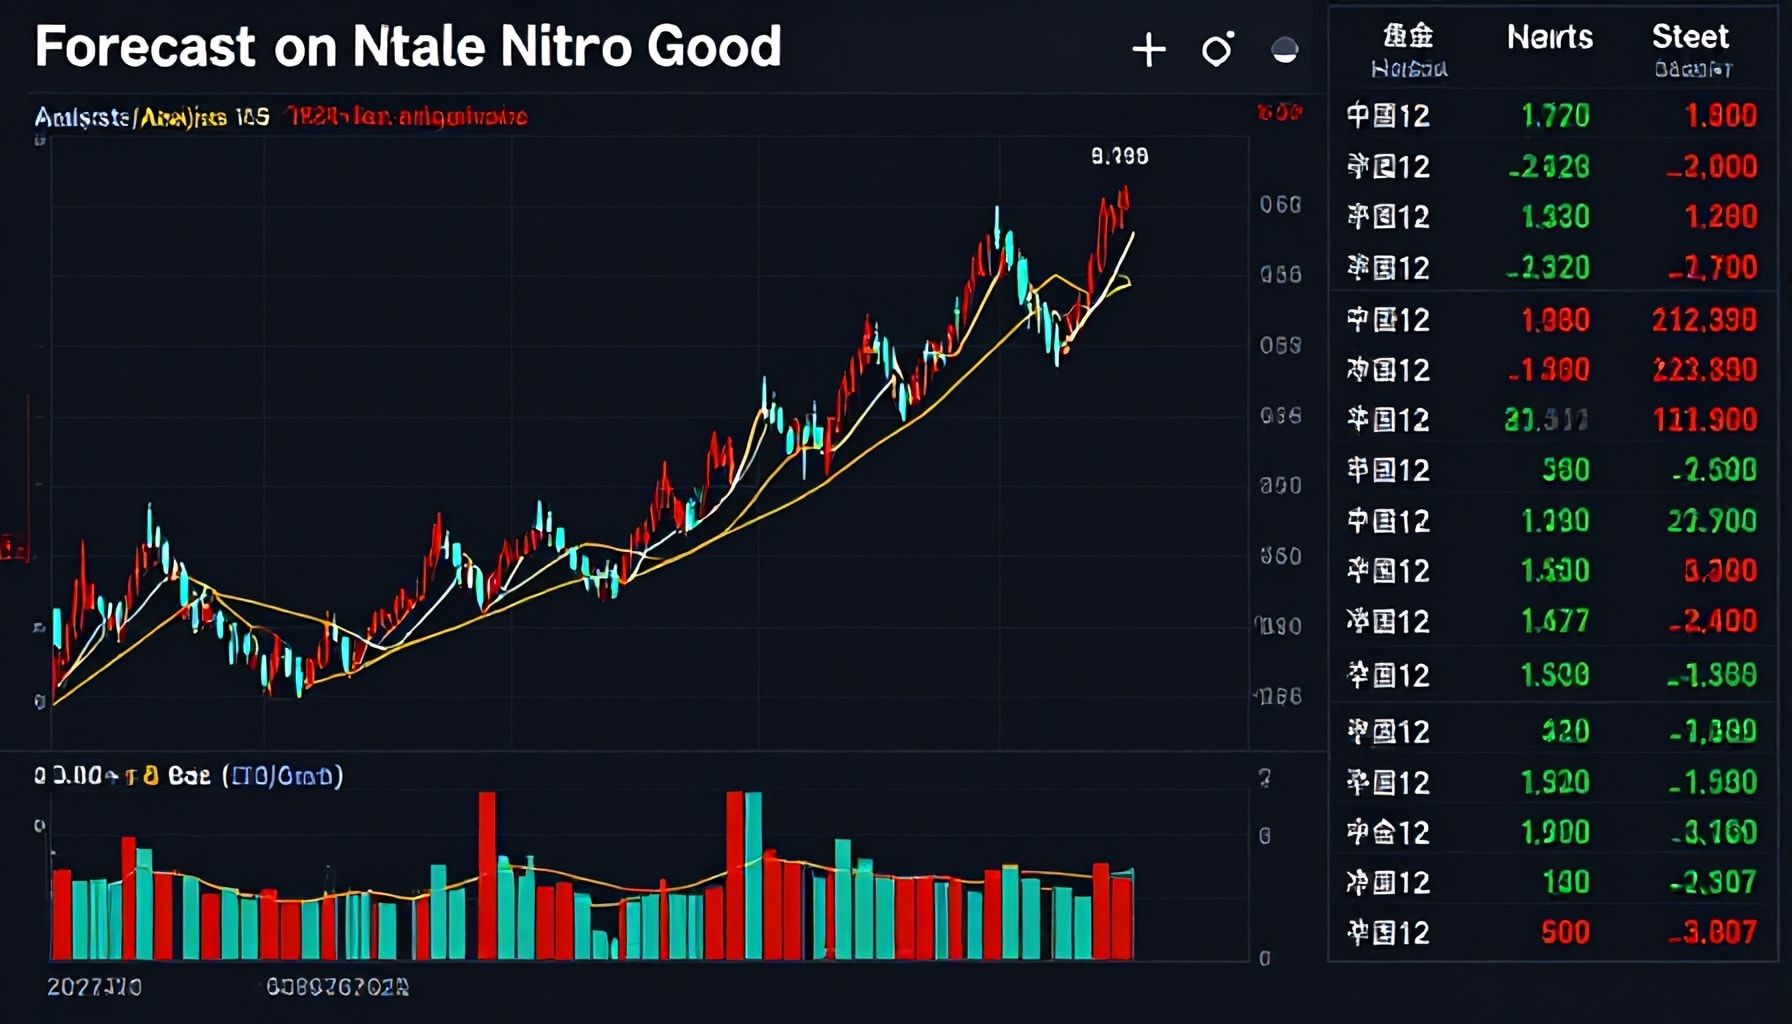Click the tallest red volume bar on left
The height and width of the screenshot is (1024, 1792).
(x=487, y=875)
